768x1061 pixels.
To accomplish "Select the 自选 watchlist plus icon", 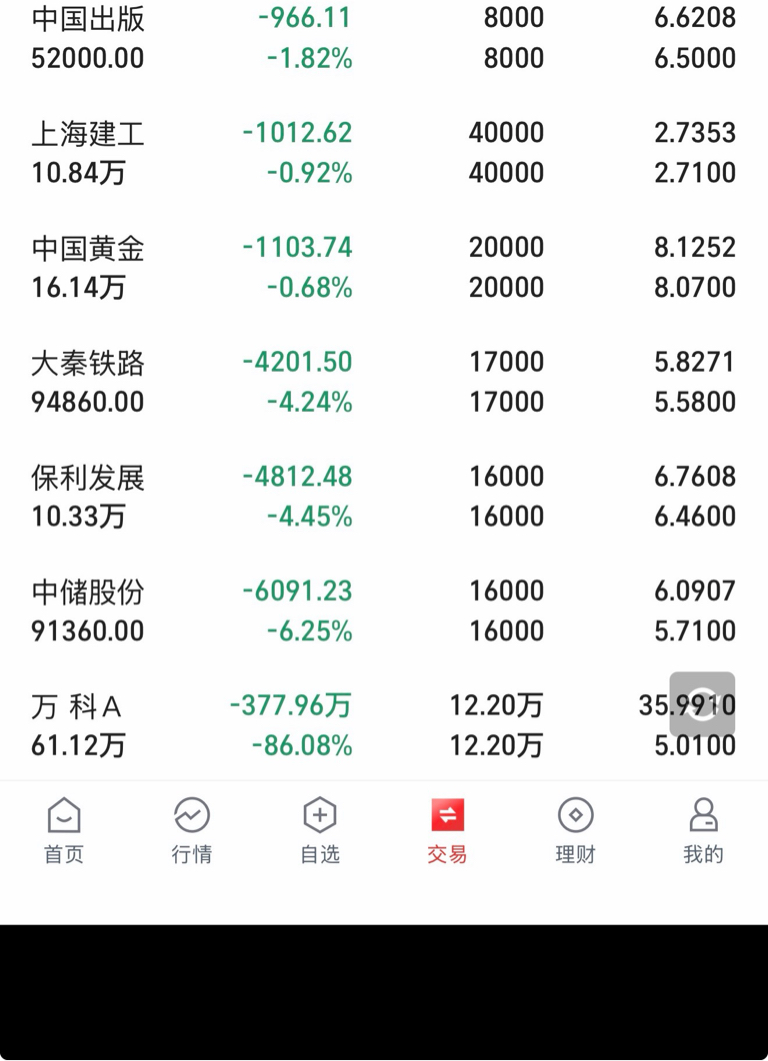I will coord(320,816).
